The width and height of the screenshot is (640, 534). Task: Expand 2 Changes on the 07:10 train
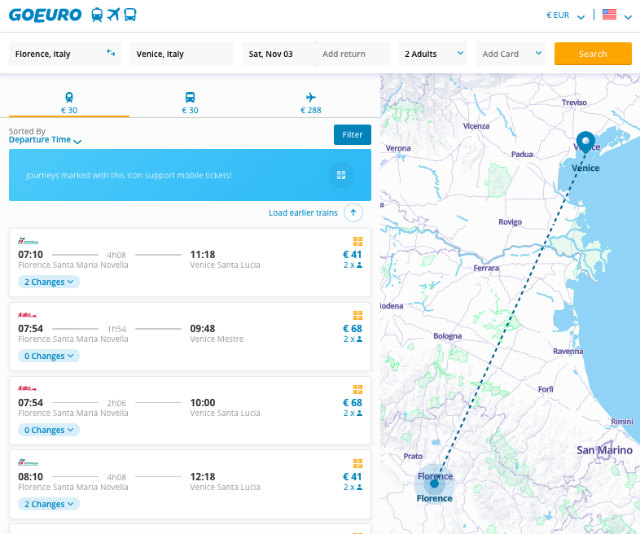tap(49, 282)
